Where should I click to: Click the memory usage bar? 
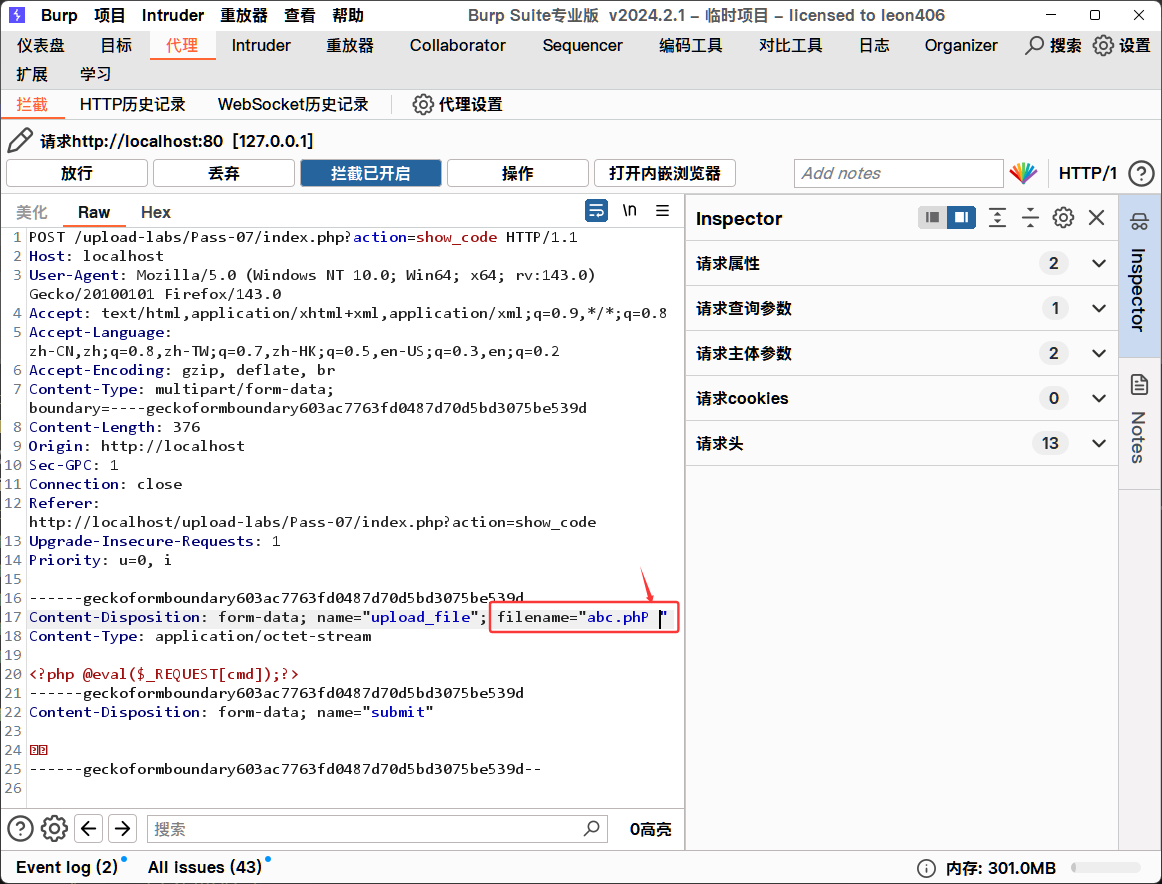[x=1106, y=868]
